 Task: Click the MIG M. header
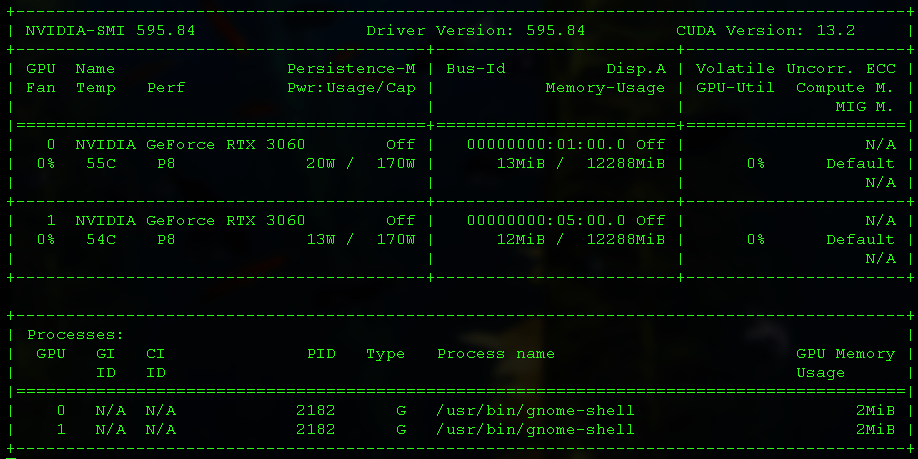click(865, 107)
